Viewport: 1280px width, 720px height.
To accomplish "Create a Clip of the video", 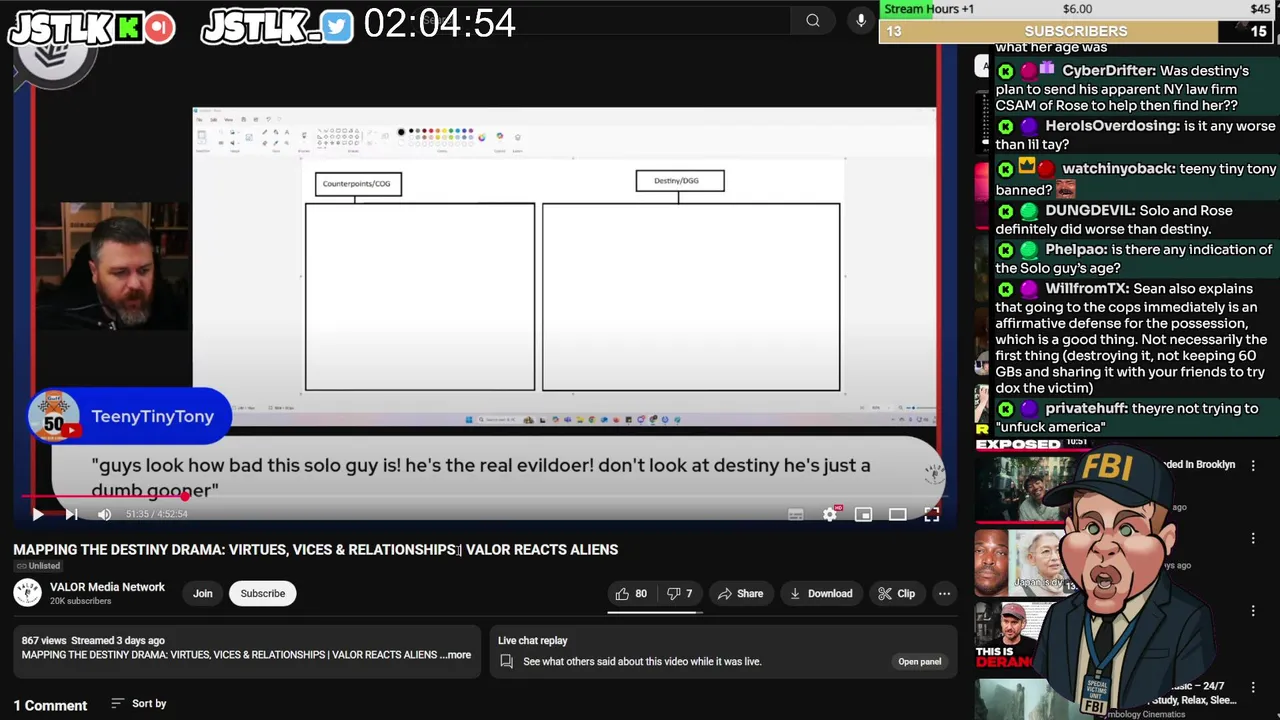I will point(896,593).
